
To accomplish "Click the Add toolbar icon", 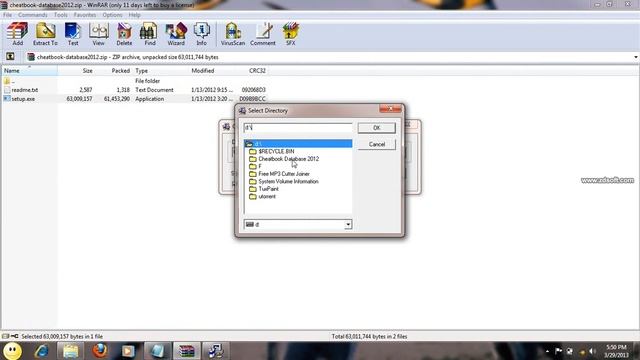I will pyautogui.click(x=17, y=34).
